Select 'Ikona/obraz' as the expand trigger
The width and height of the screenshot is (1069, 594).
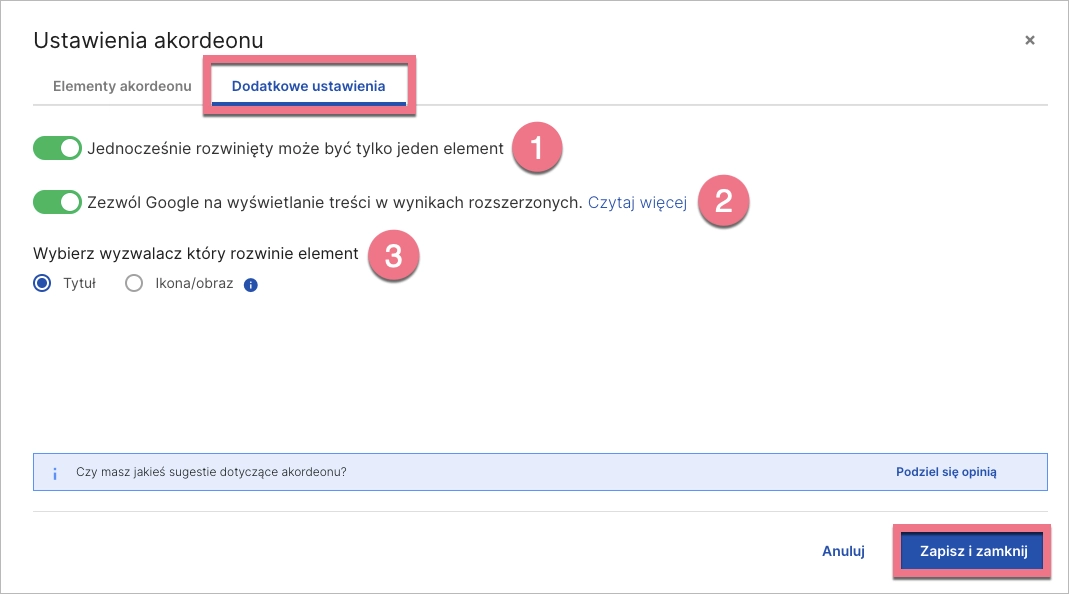pyautogui.click(x=133, y=283)
